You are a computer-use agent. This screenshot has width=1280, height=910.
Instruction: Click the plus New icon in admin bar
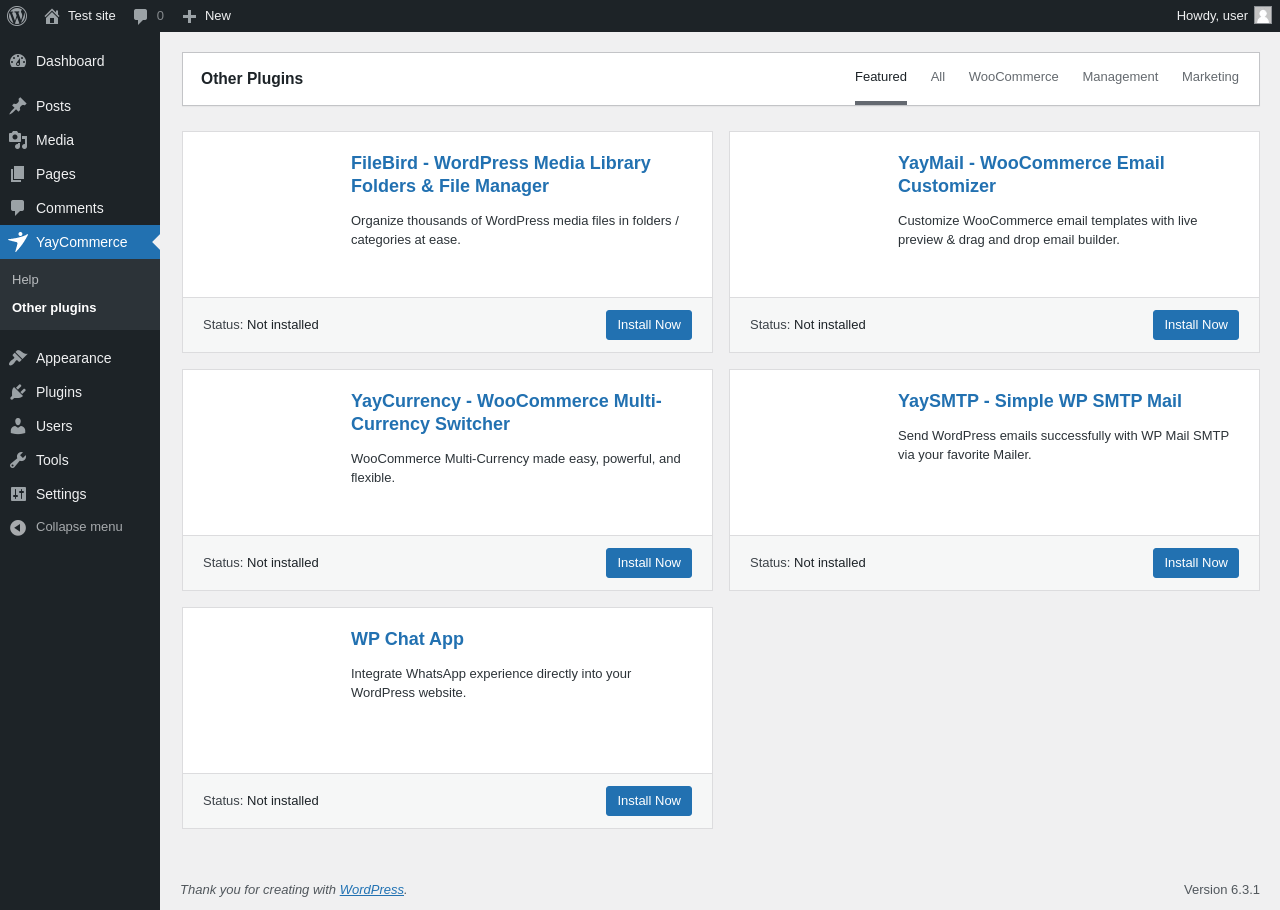(189, 16)
